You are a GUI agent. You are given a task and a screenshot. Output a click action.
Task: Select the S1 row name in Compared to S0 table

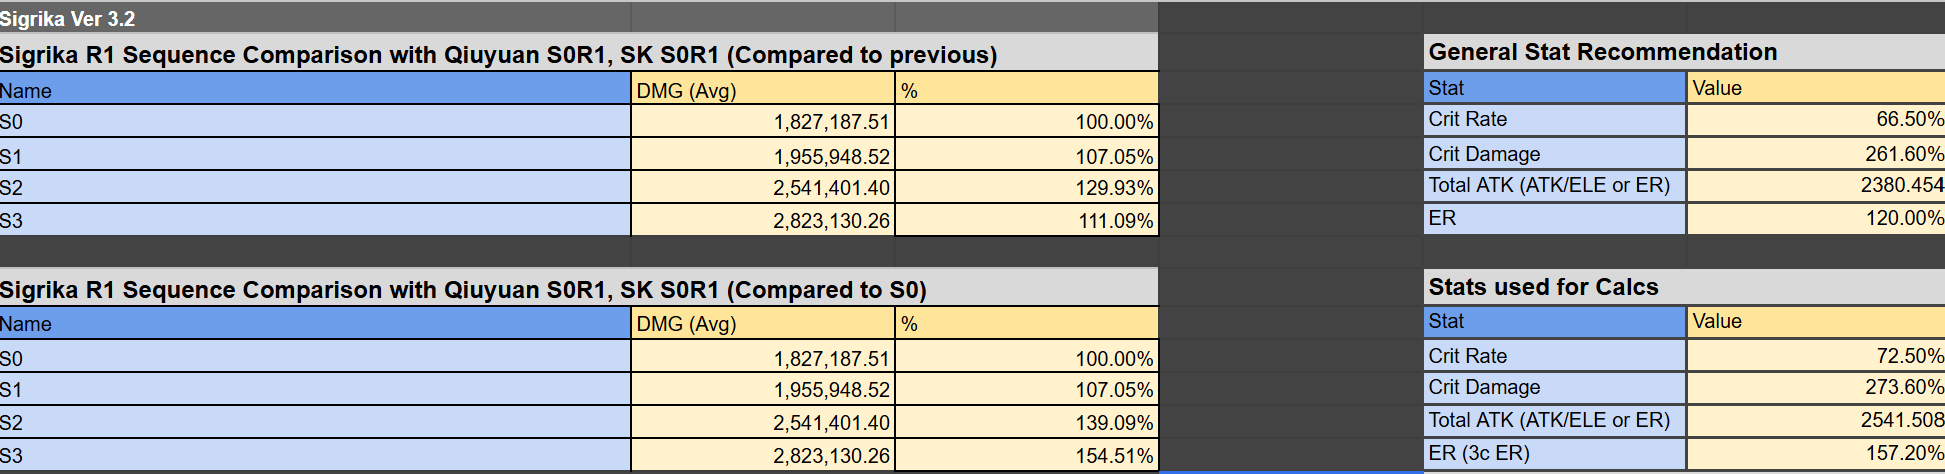(315, 389)
